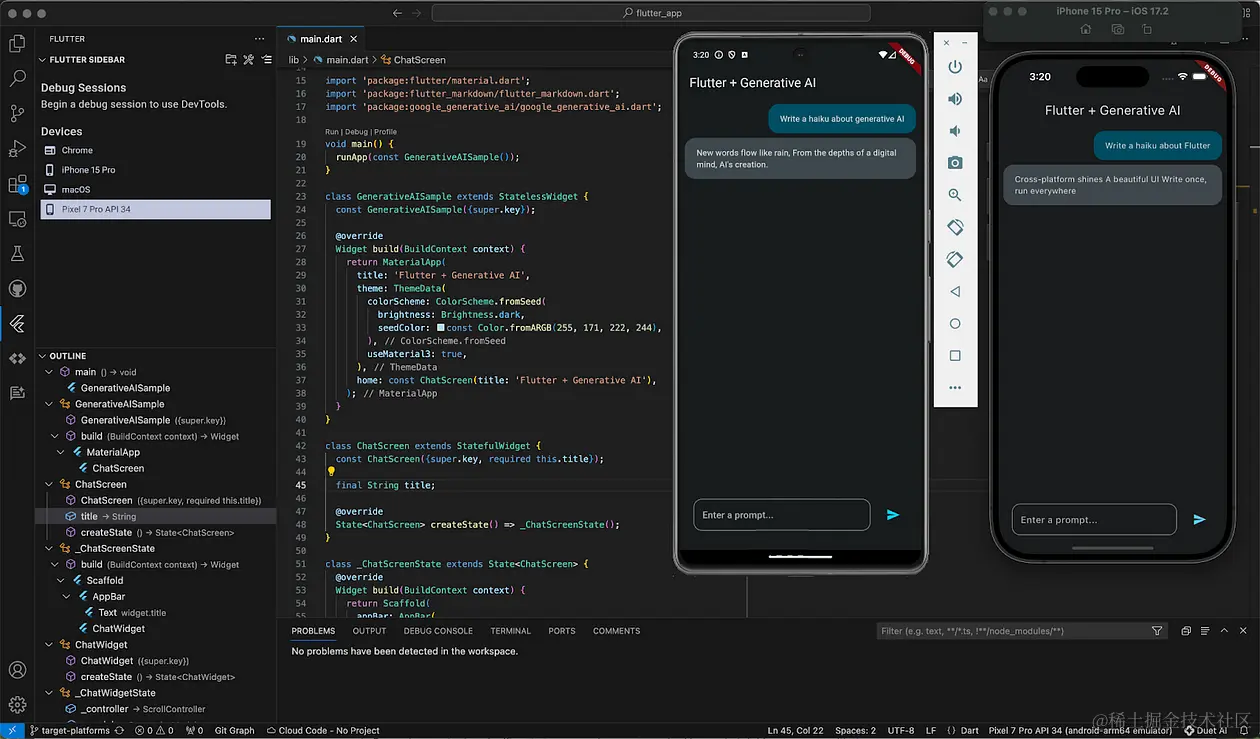Send the prompt in the Android emulator app
The image size is (1260, 739).
pyautogui.click(x=893, y=515)
